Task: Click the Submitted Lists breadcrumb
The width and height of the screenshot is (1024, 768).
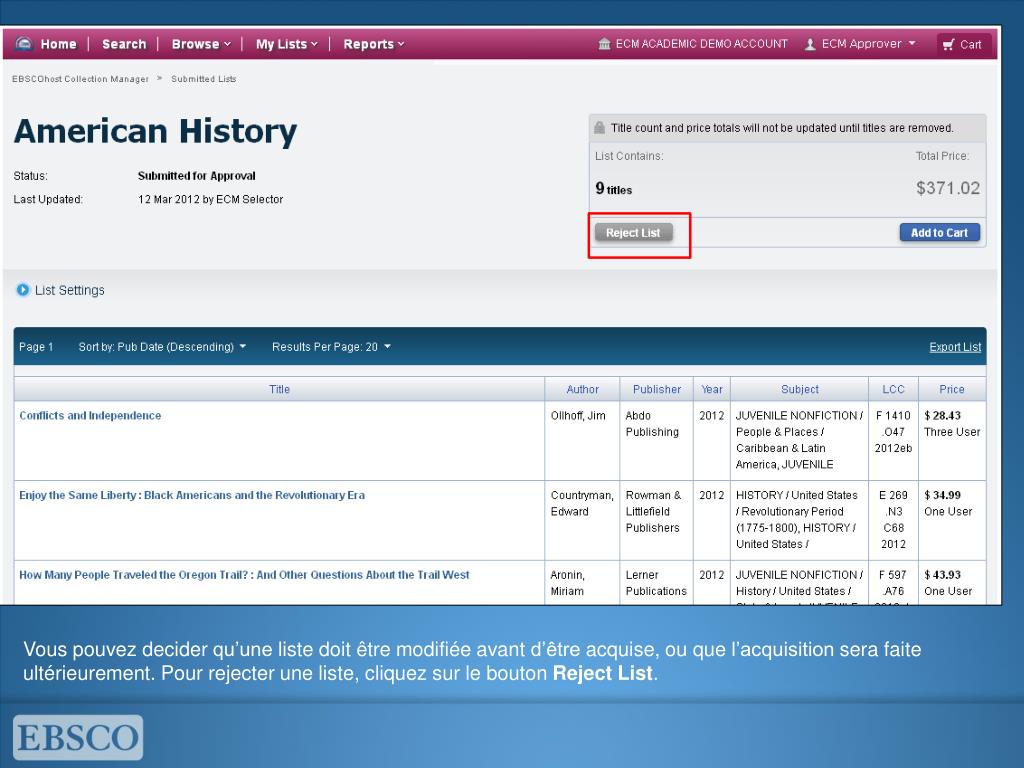Action: coord(204,79)
